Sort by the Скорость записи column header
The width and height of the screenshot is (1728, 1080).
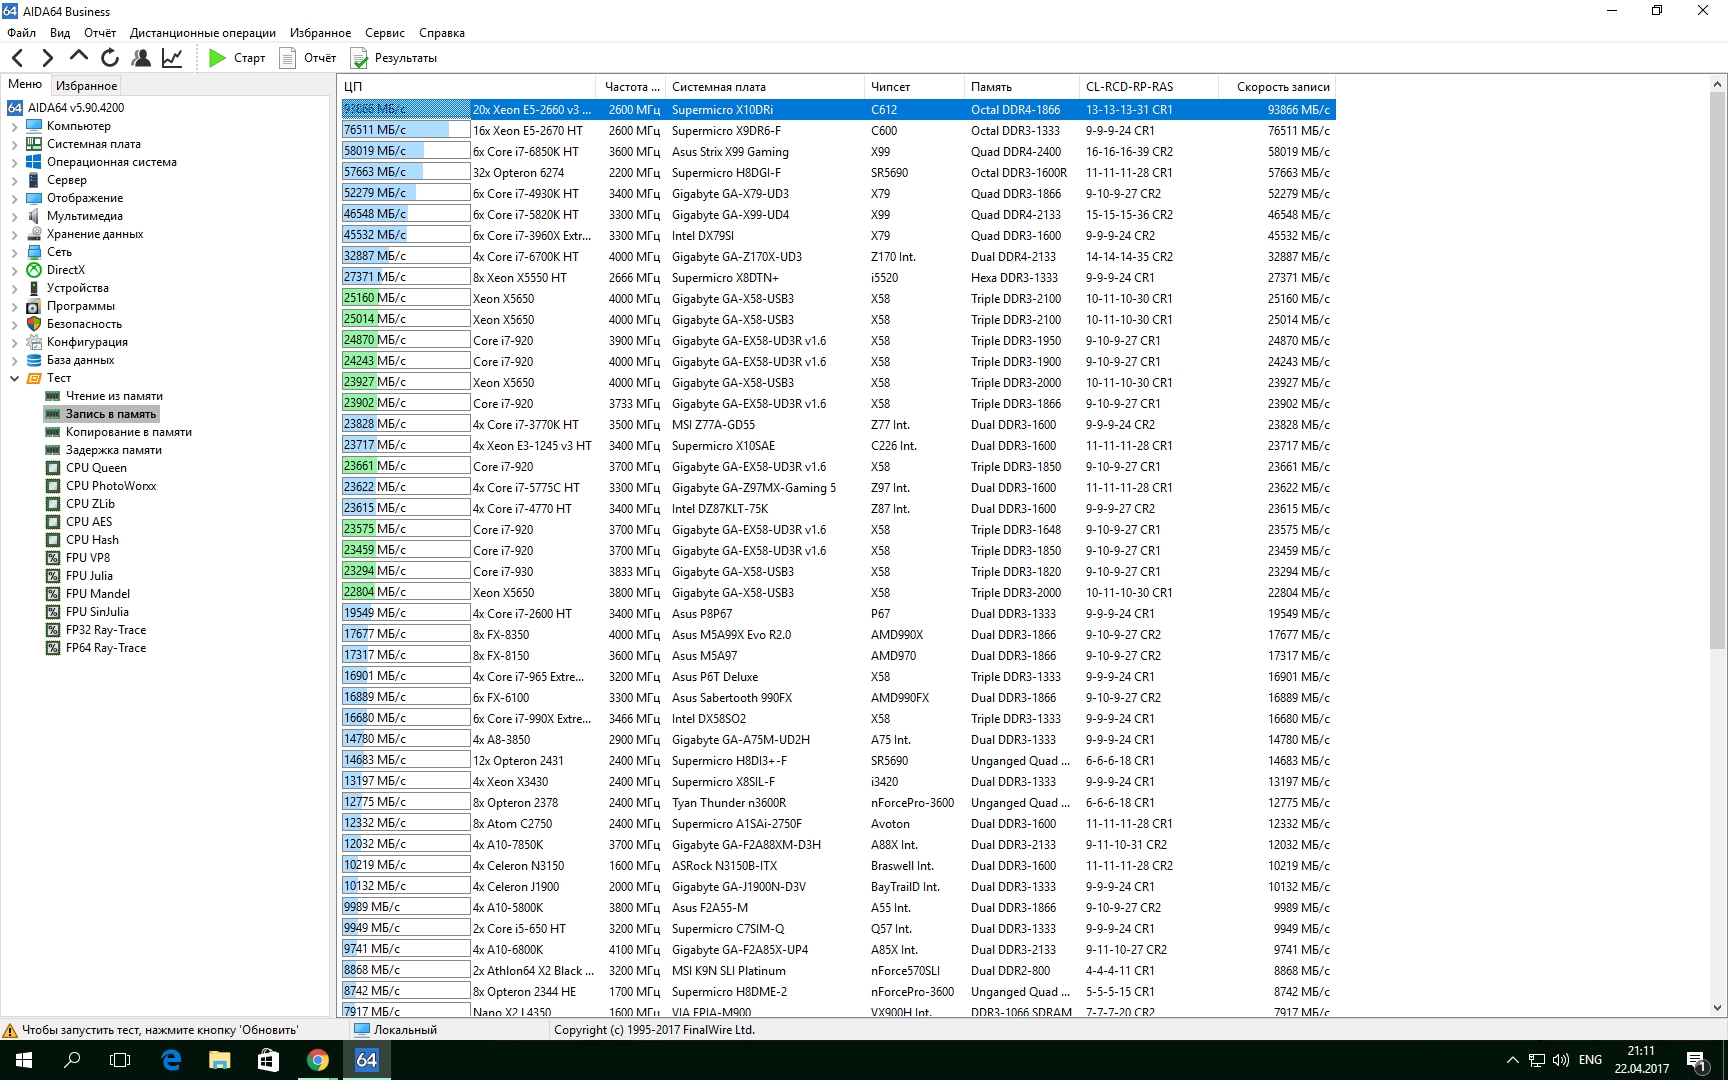[1276, 87]
